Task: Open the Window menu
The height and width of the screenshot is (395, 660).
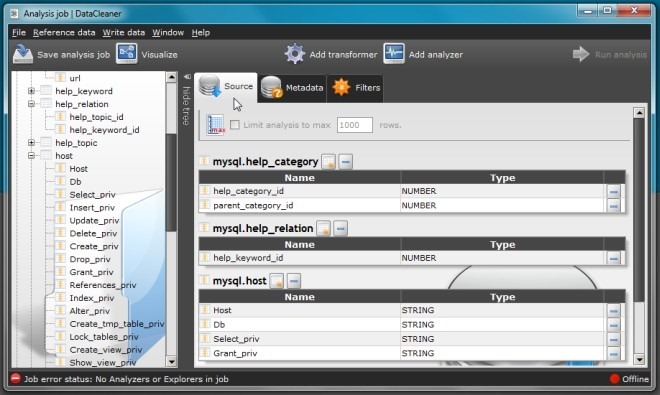Action: 168,32
